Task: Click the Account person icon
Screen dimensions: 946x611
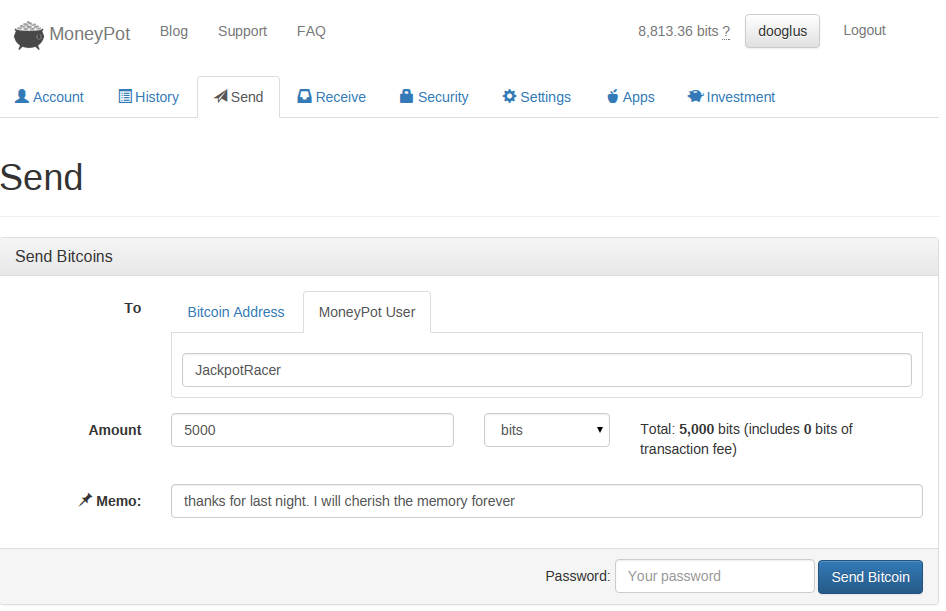Action: 22,97
